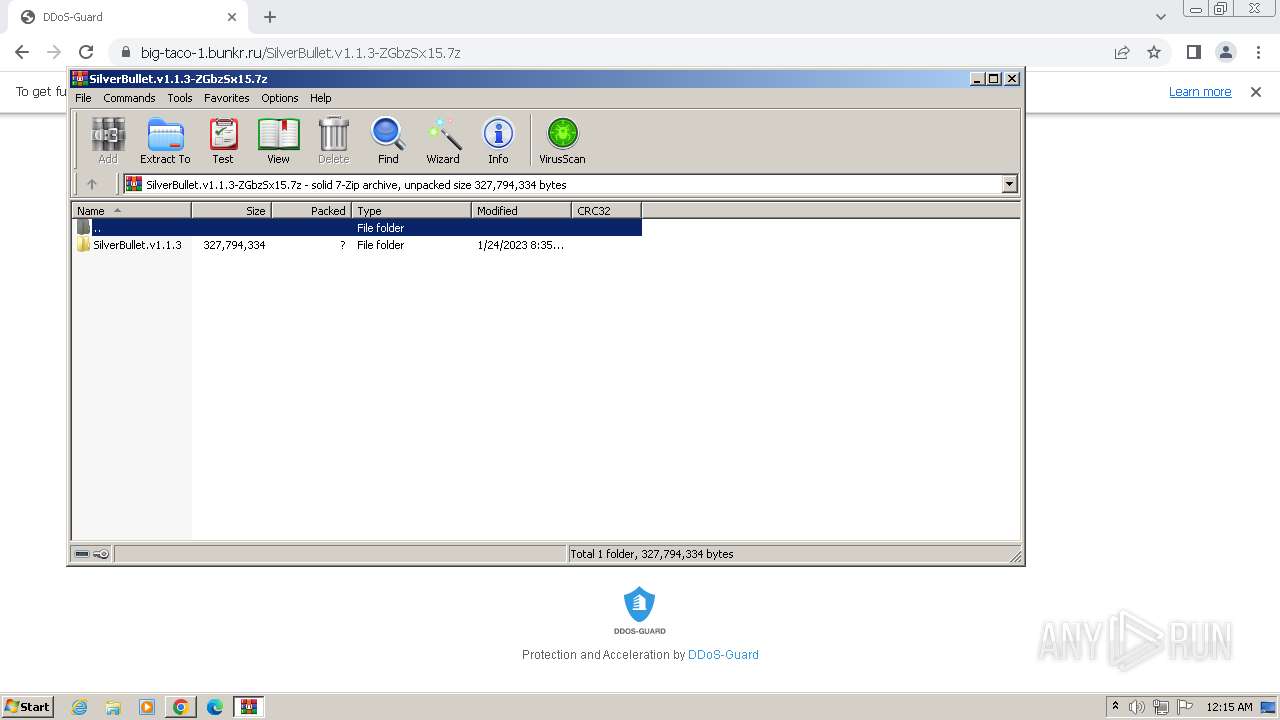Sort by the Type column header

click(x=412, y=210)
